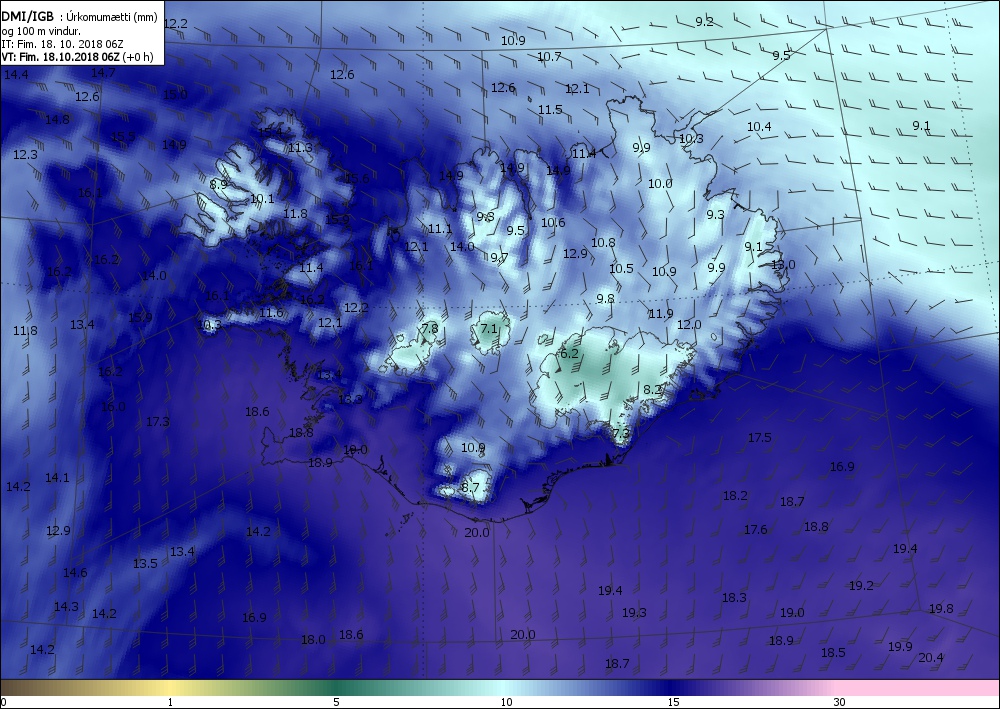Click the map value 13.5
The width and height of the screenshot is (1000, 709).
[145, 564]
